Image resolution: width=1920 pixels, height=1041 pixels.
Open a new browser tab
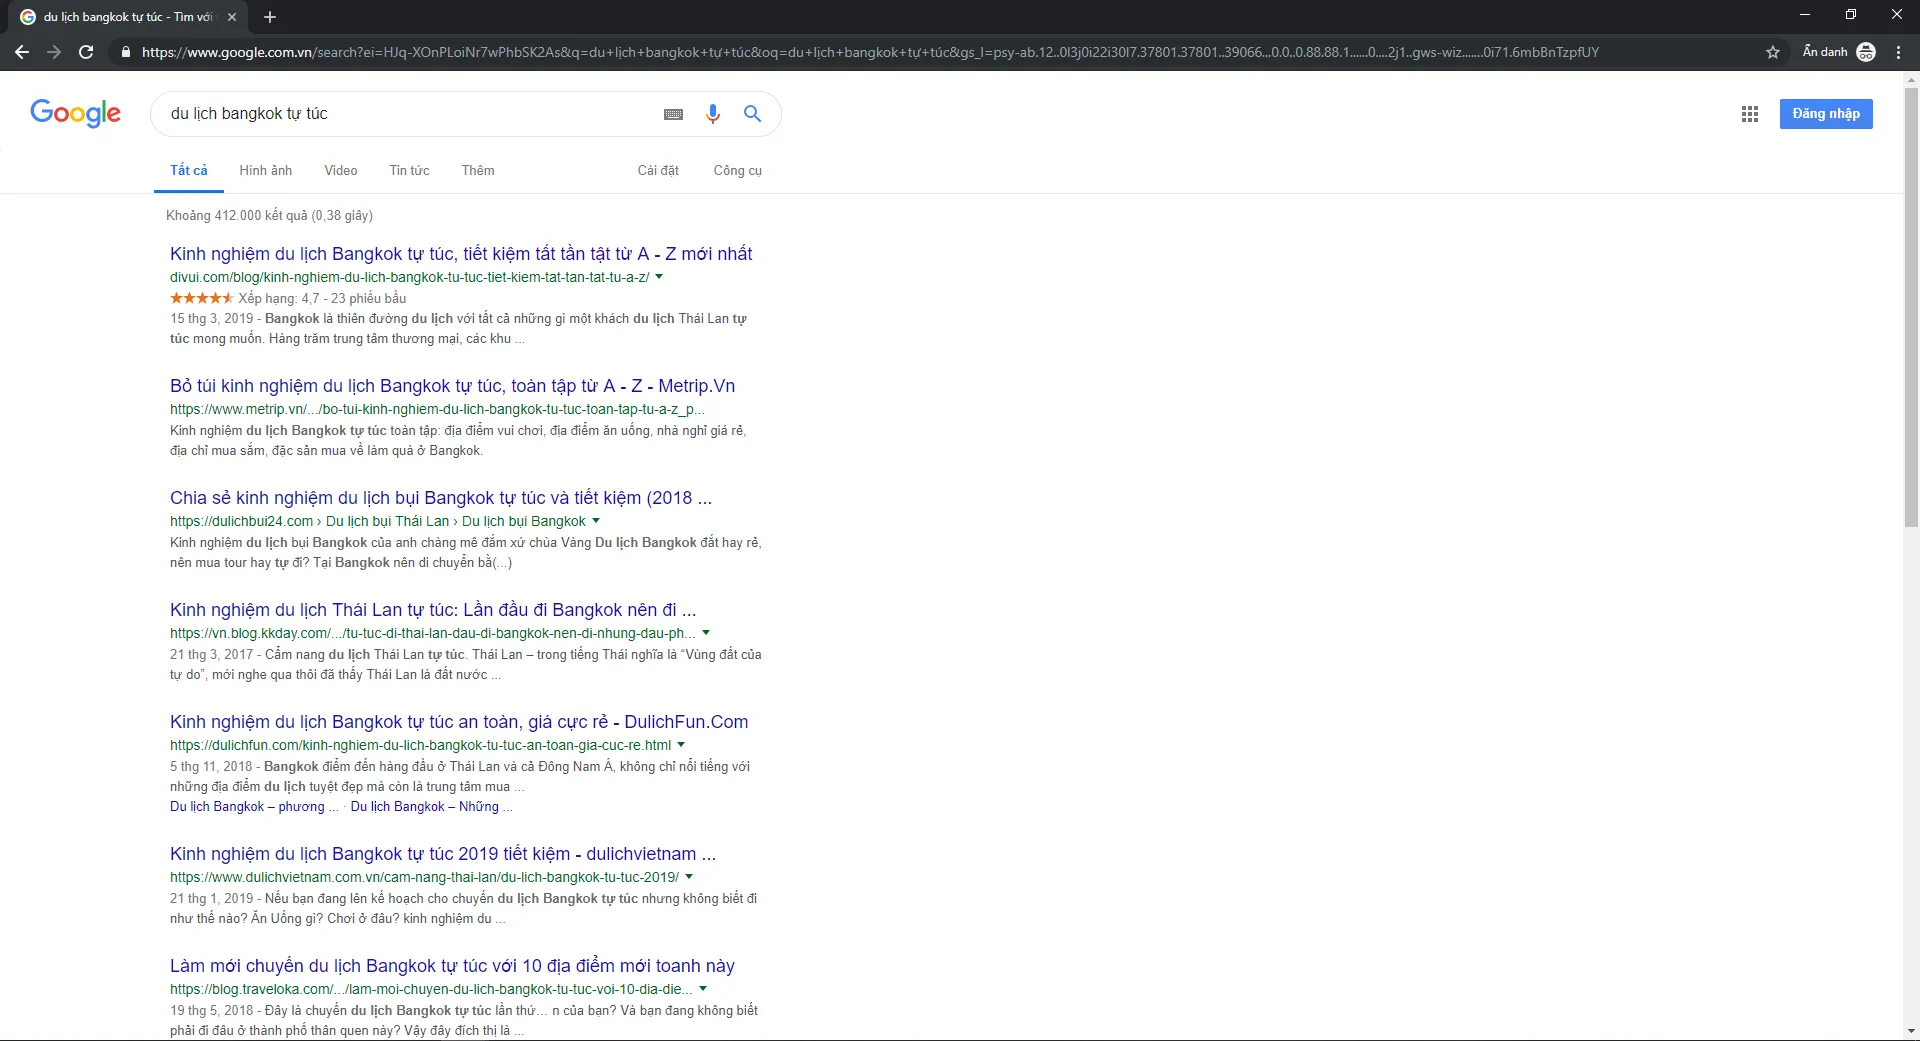tap(270, 17)
